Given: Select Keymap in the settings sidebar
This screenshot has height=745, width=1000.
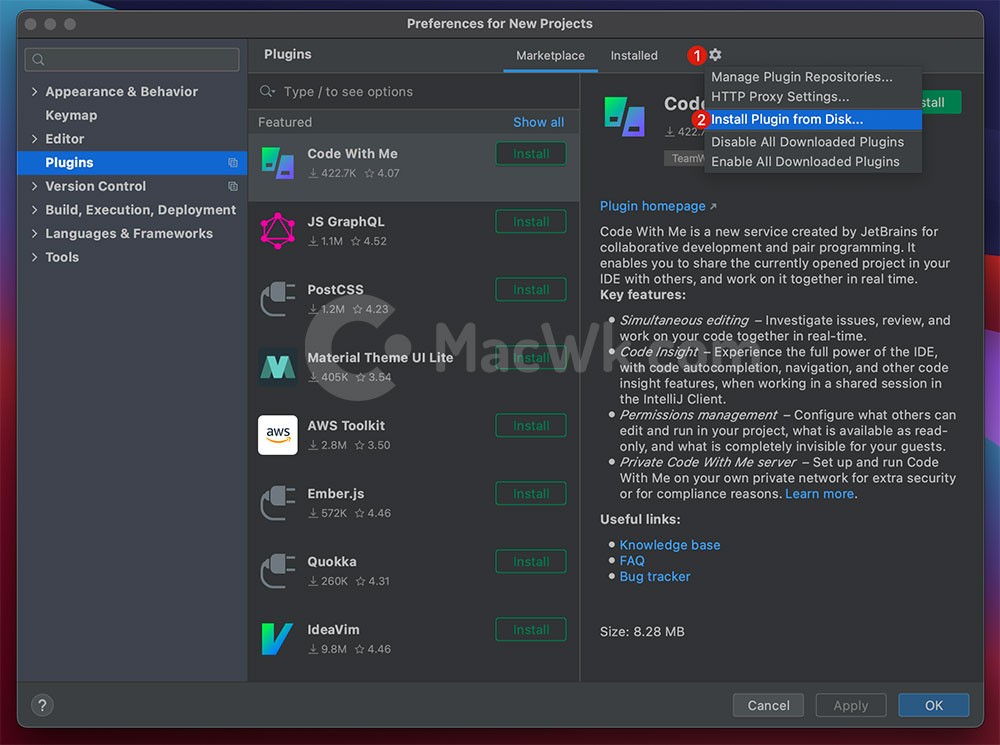Looking at the screenshot, I should point(71,115).
